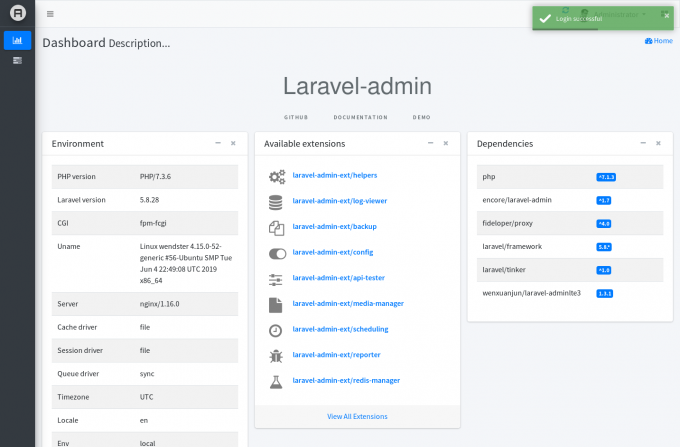Collapse the Environment panel

click(218, 143)
